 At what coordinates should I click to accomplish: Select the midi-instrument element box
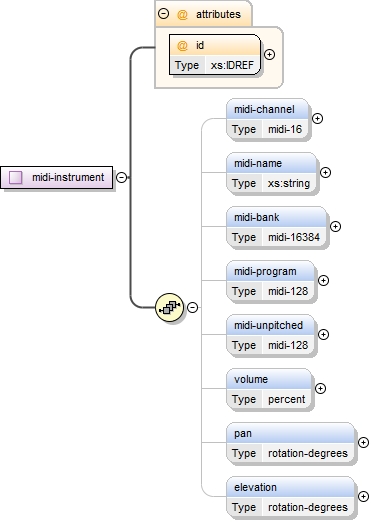(x=57, y=177)
